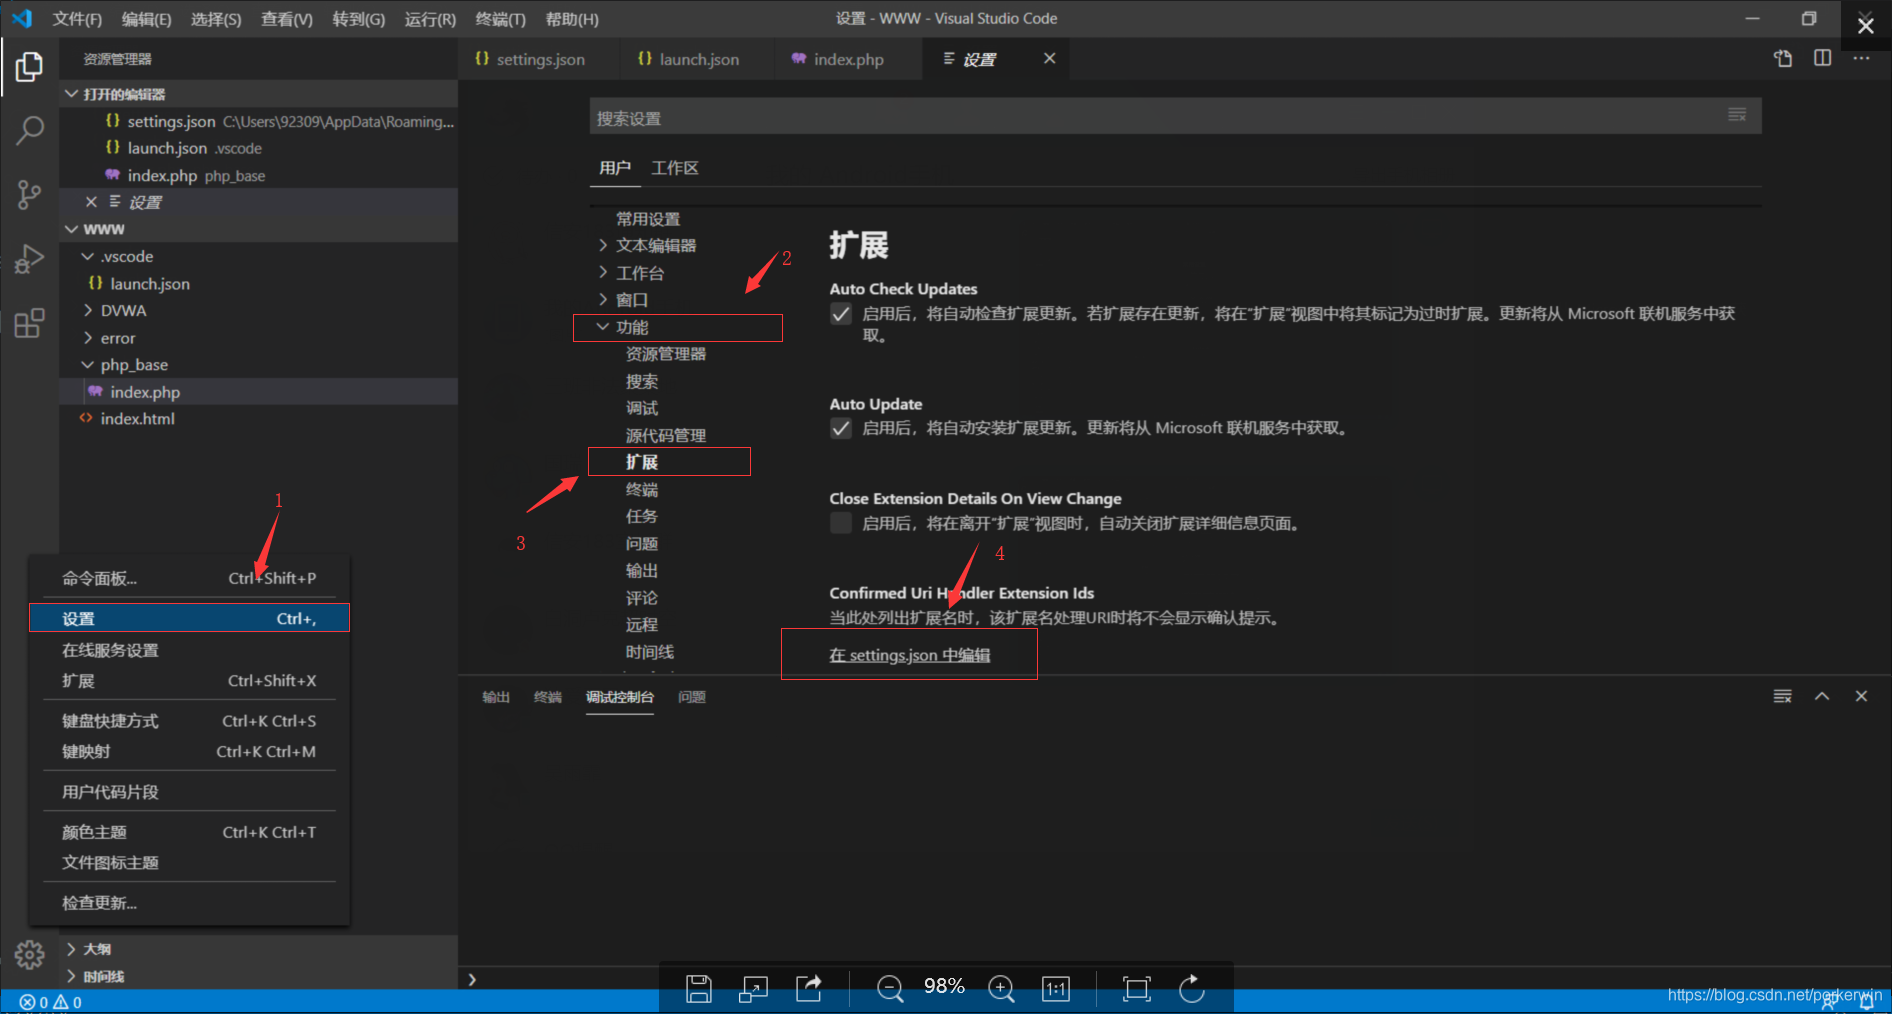Toggle the Auto Check Updates checkbox

pyautogui.click(x=841, y=314)
